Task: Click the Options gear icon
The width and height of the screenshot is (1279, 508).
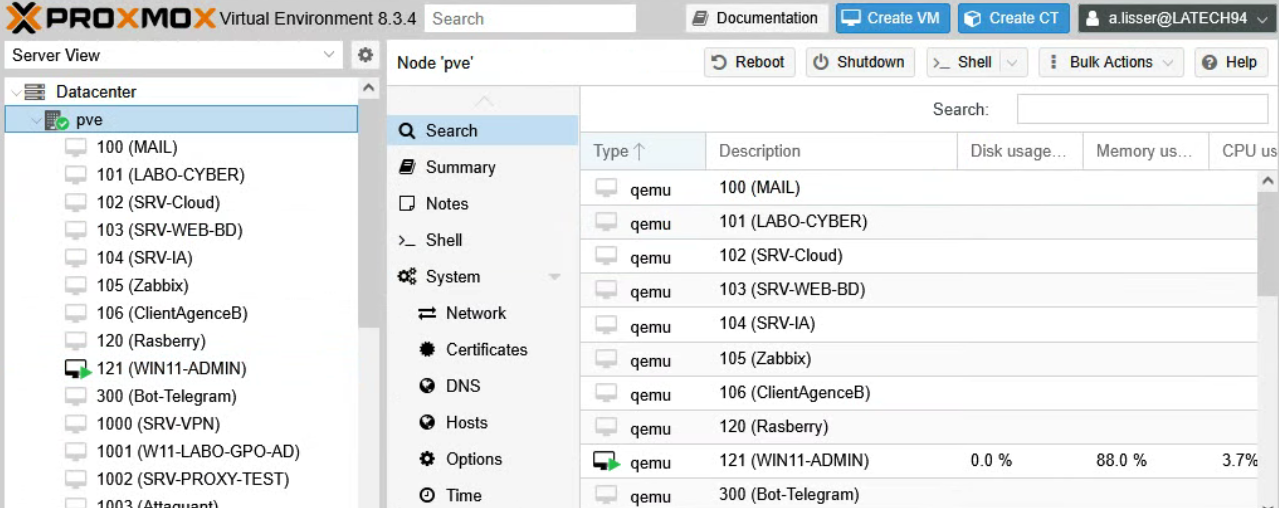Action: [x=427, y=459]
